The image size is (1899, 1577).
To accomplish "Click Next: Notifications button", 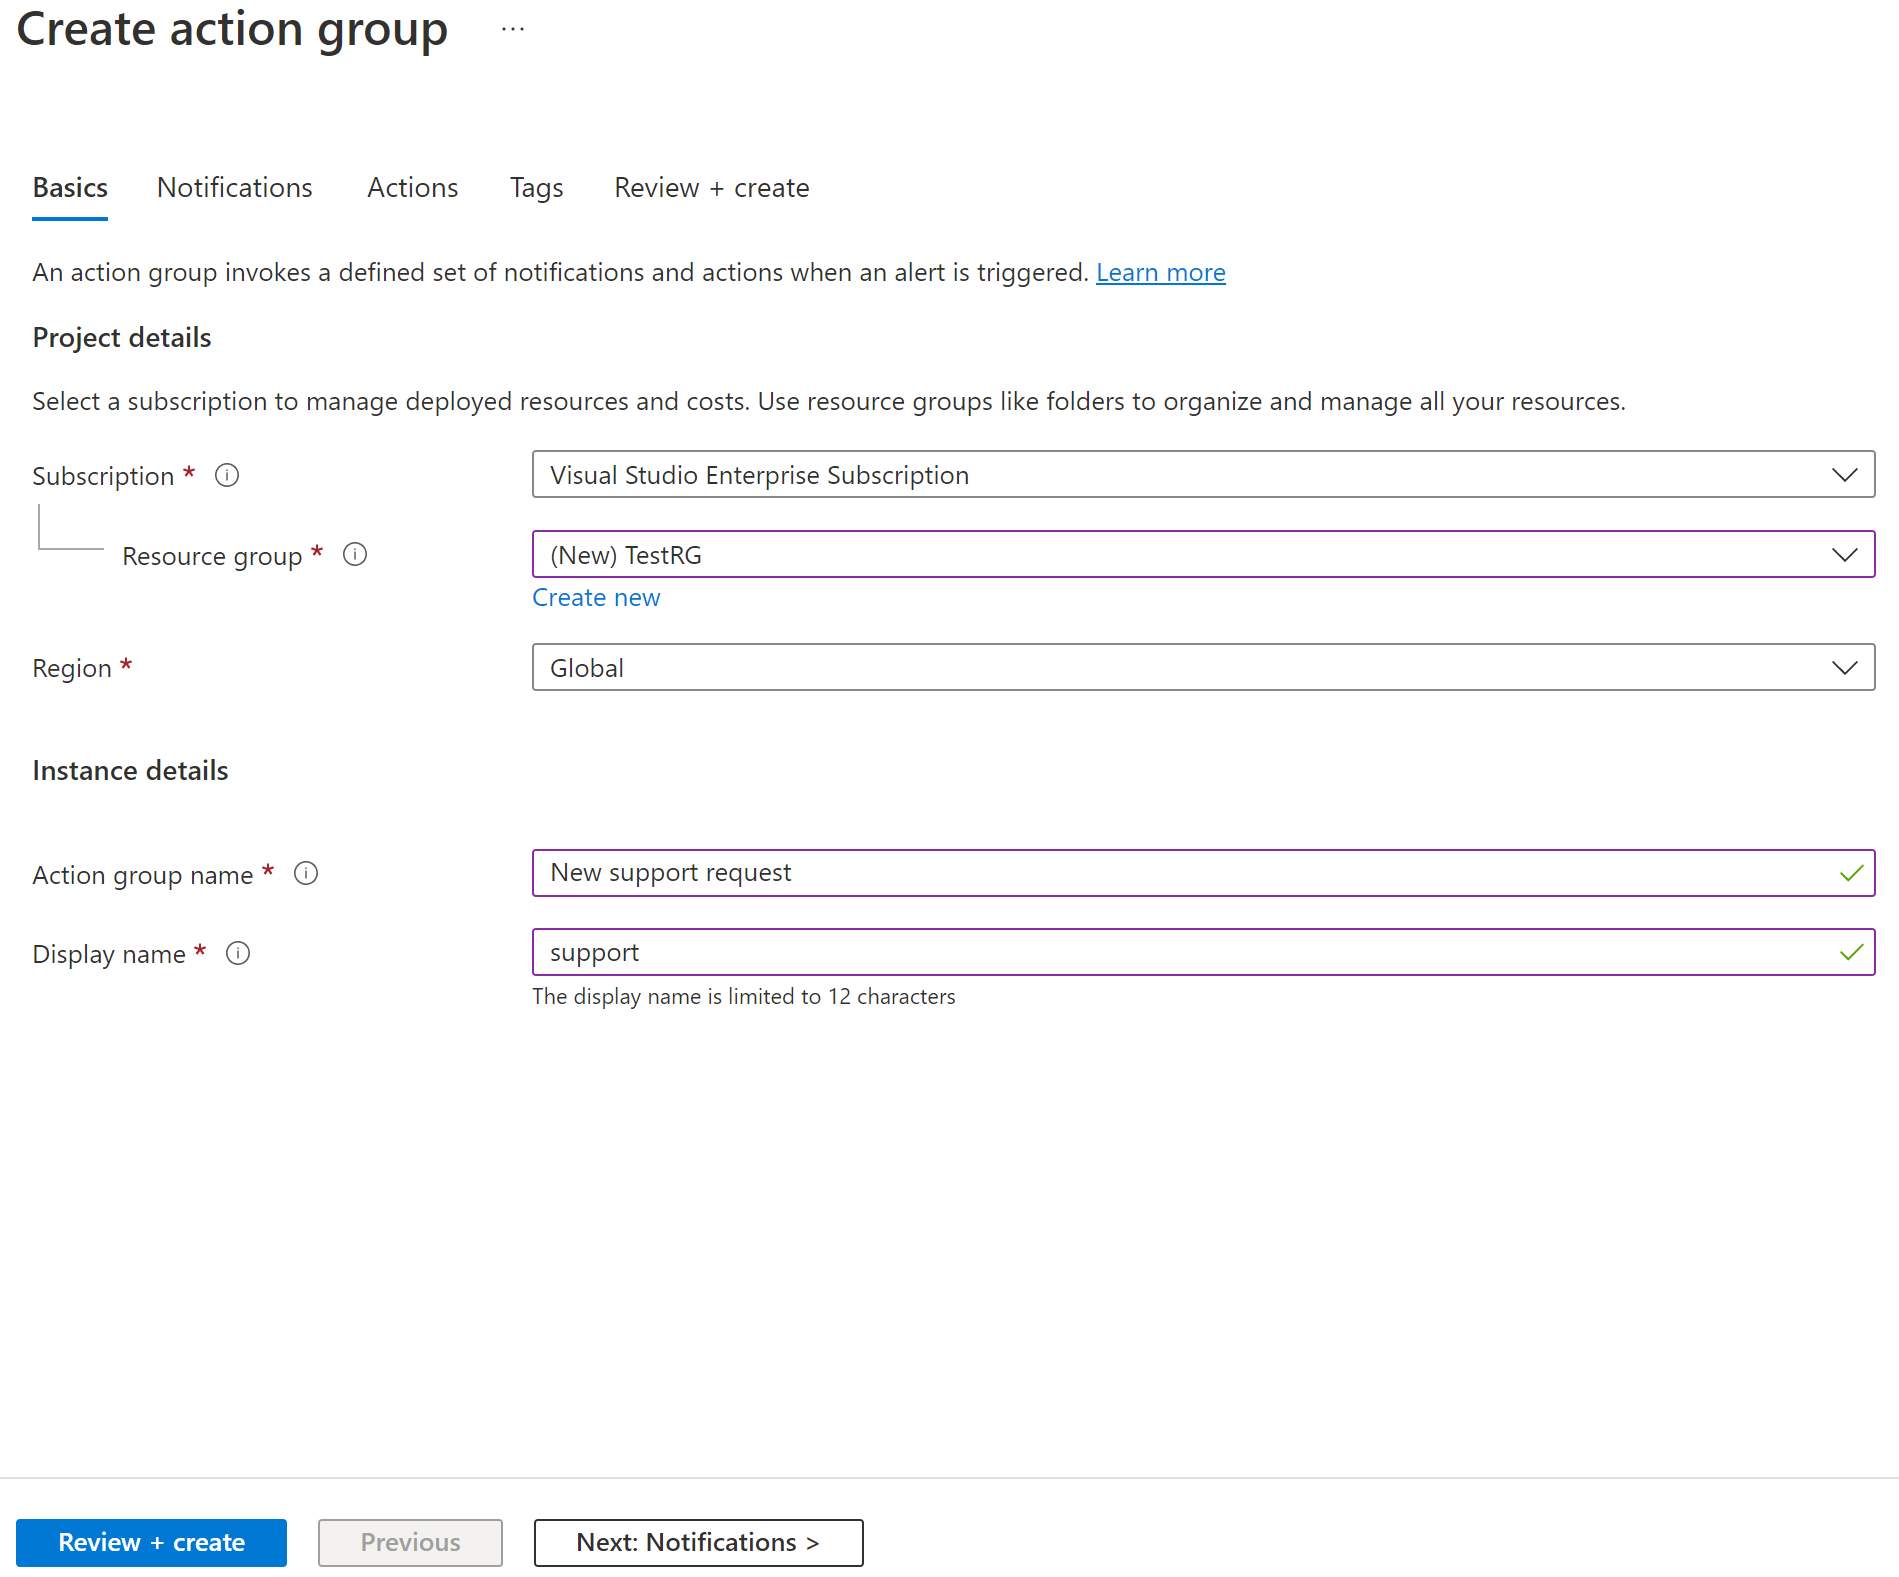I will point(697,1542).
